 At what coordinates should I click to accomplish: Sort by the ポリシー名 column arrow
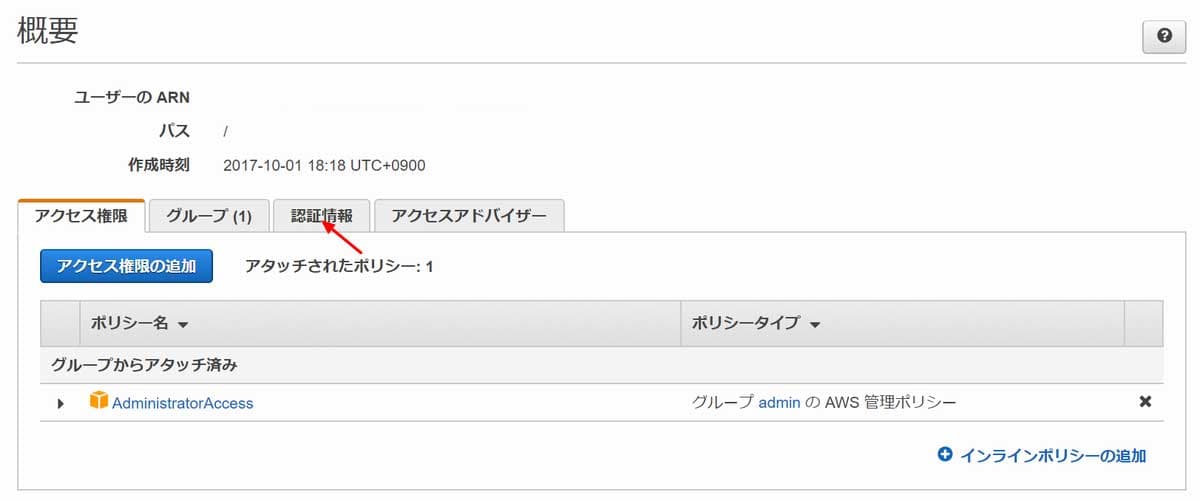coord(183,325)
